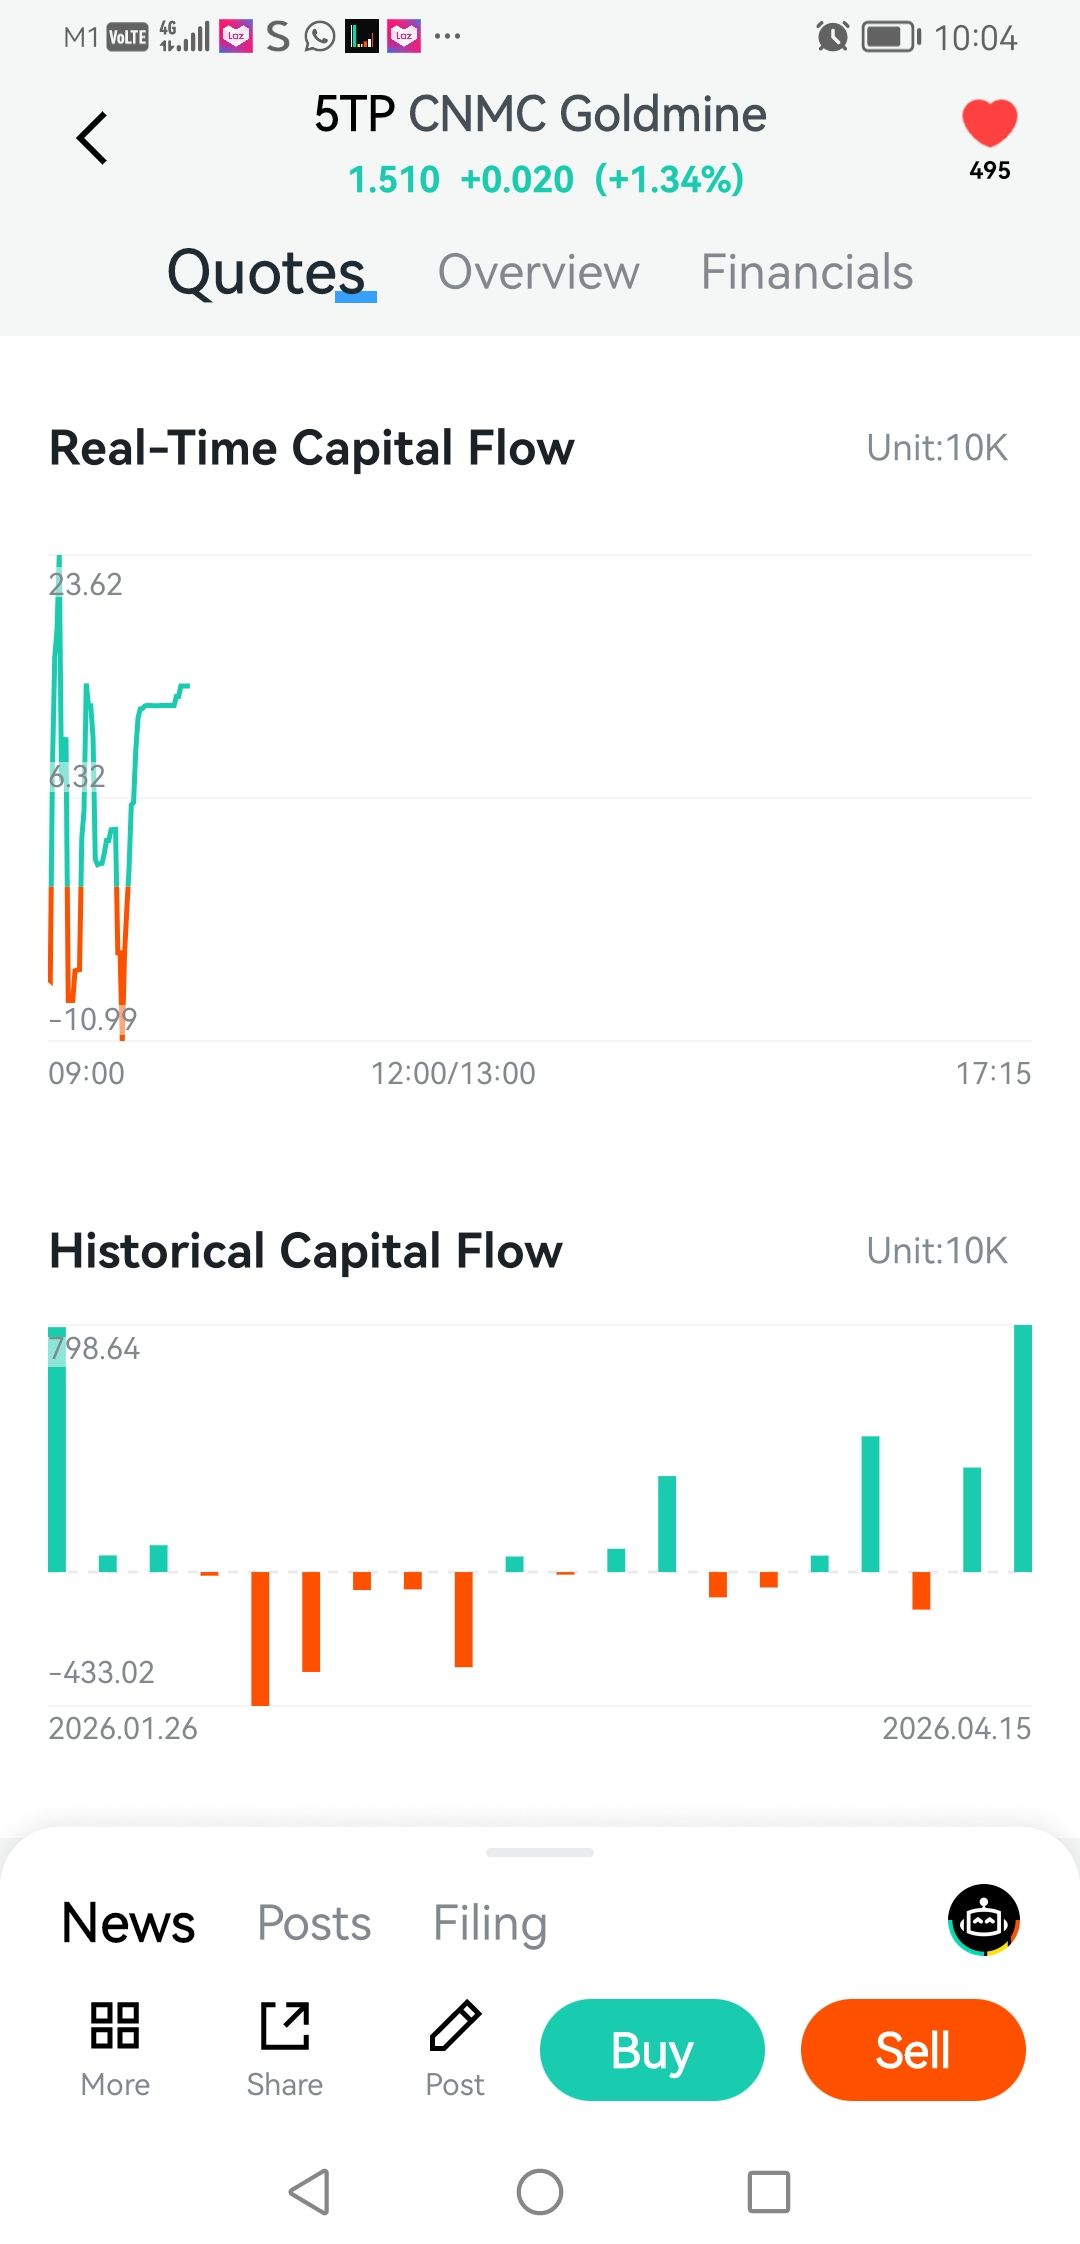This screenshot has height=2244, width=1080.
Task: Switch to the Financials tab
Action: [806, 272]
